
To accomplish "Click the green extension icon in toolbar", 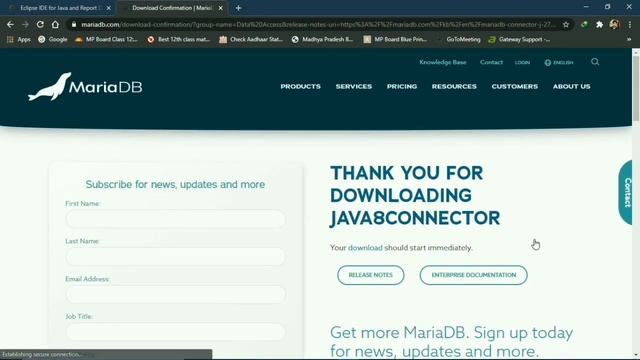I will point(584,24).
